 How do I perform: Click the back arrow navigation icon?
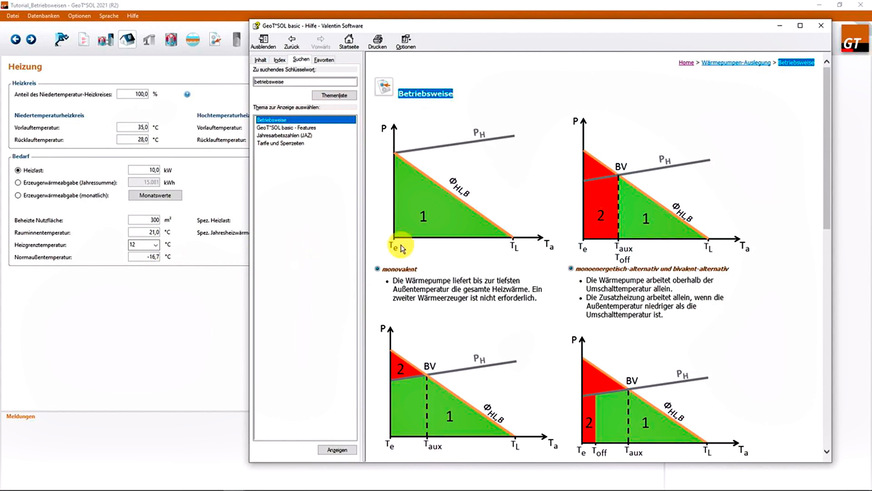[x=15, y=40]
